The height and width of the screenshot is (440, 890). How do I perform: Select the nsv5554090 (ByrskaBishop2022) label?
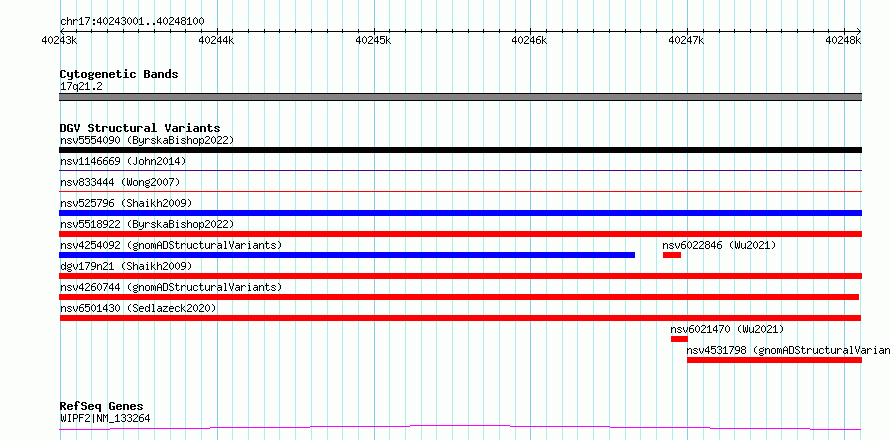pos(147,140)
